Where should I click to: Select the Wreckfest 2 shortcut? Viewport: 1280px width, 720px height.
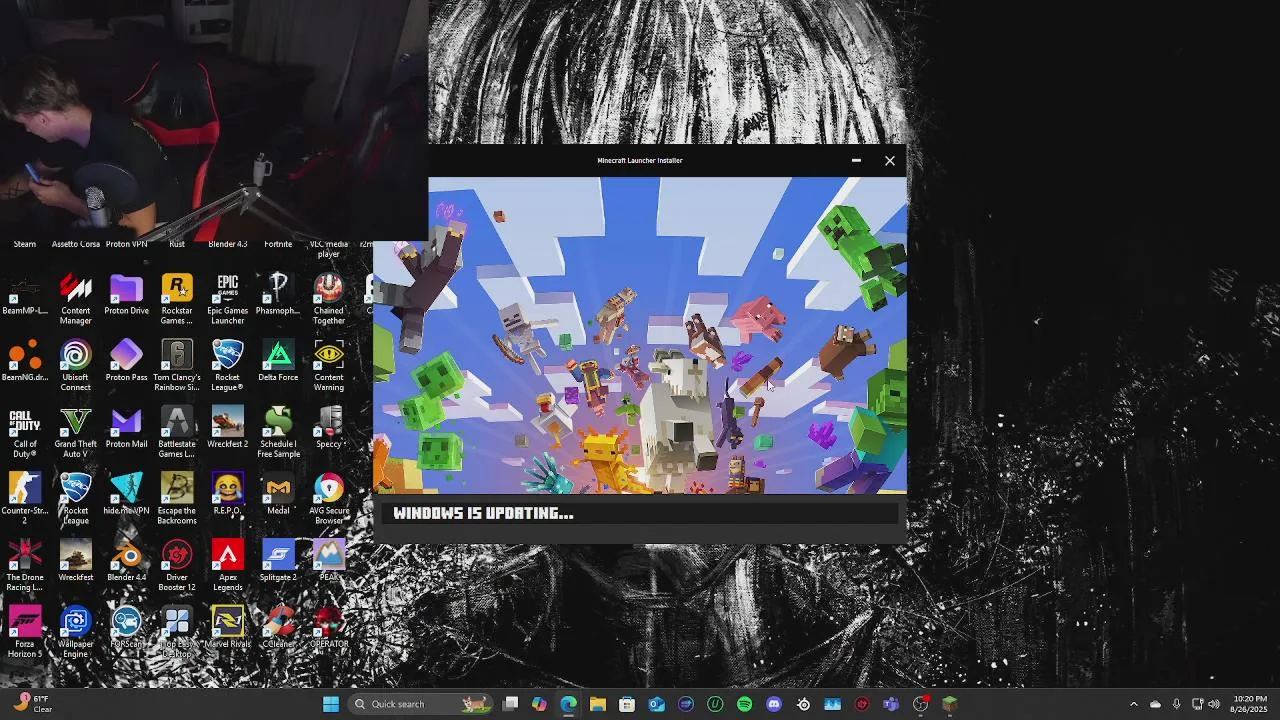pyautogui.click(x=228, y=428)
